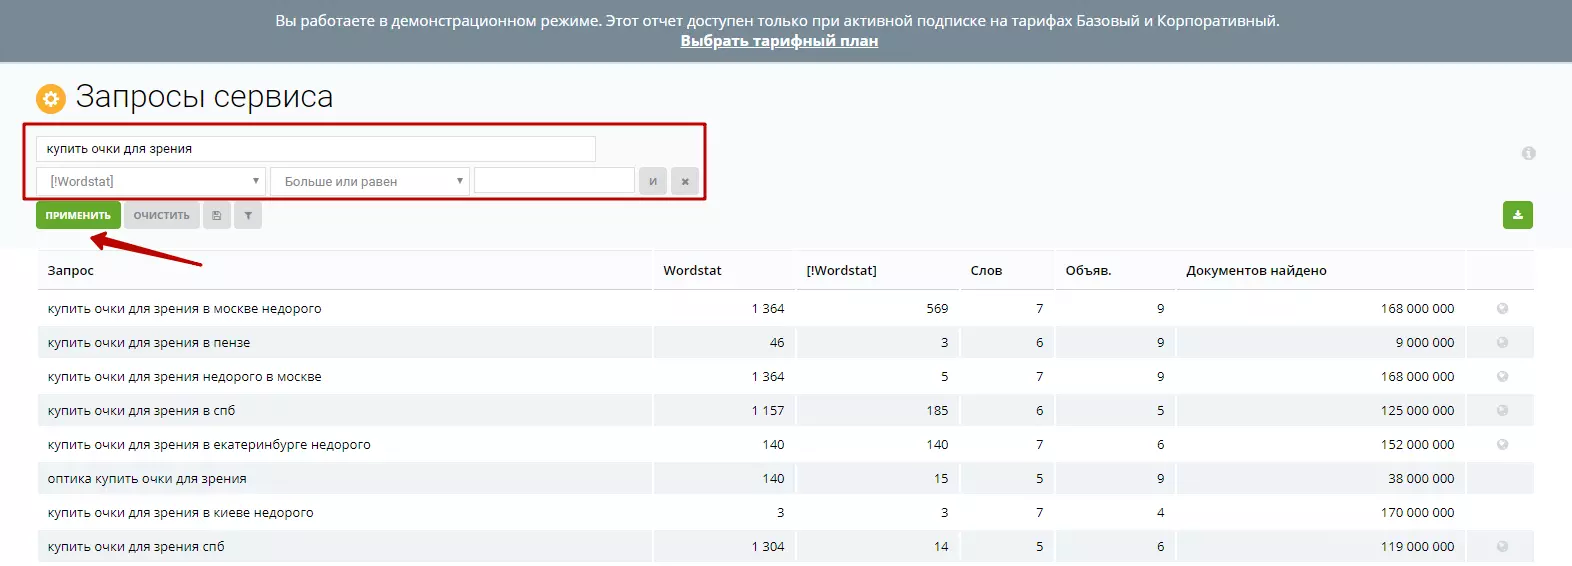Click the '168 000 000' value in first row
Viewport: 1572px width, 566px height.
(x=1417, y=309)
